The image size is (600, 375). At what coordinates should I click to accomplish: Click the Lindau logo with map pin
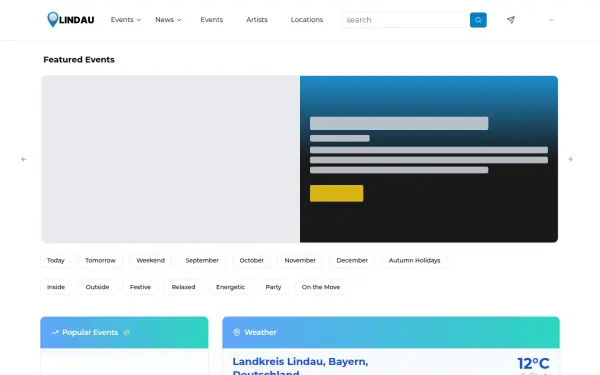(70, 20)
